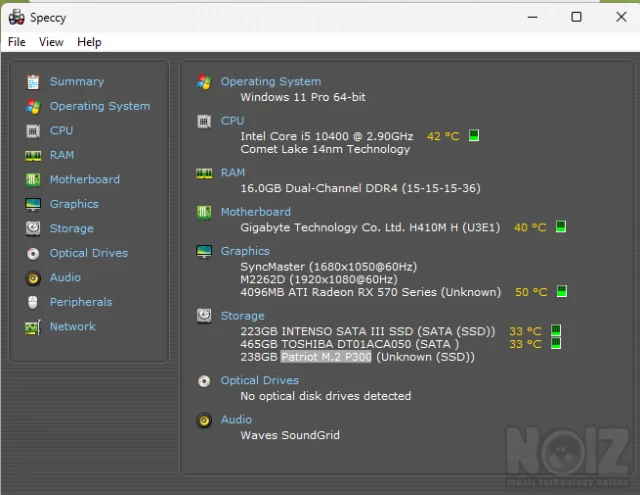Click the Speccy app icon in title bar
The height and width of the screenshot is (495, 640).
[17, 17]
